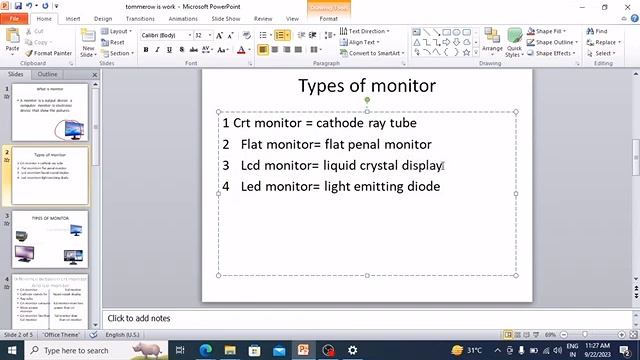Click Reset in the Slides group

pos(113,42)
